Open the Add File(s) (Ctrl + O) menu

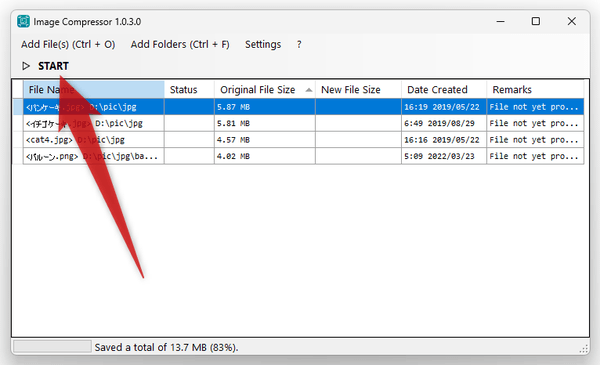click(68, 44)
